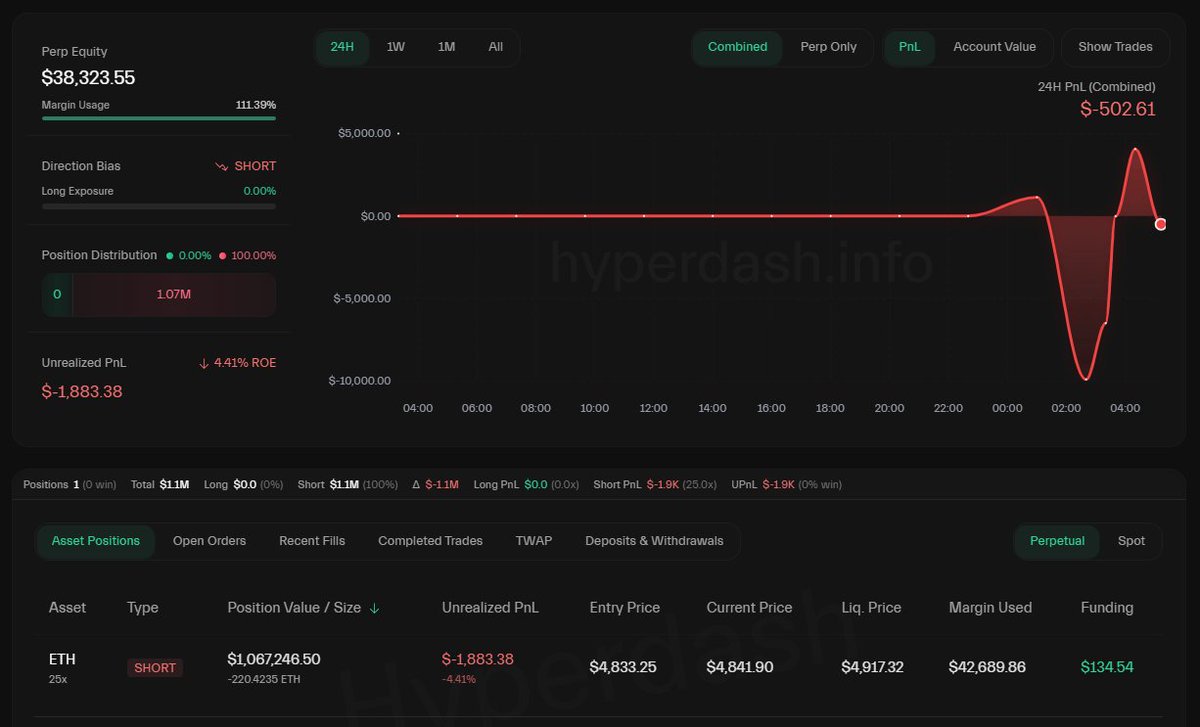
Task: Sort by Entry Price column header
Action: 625,608
